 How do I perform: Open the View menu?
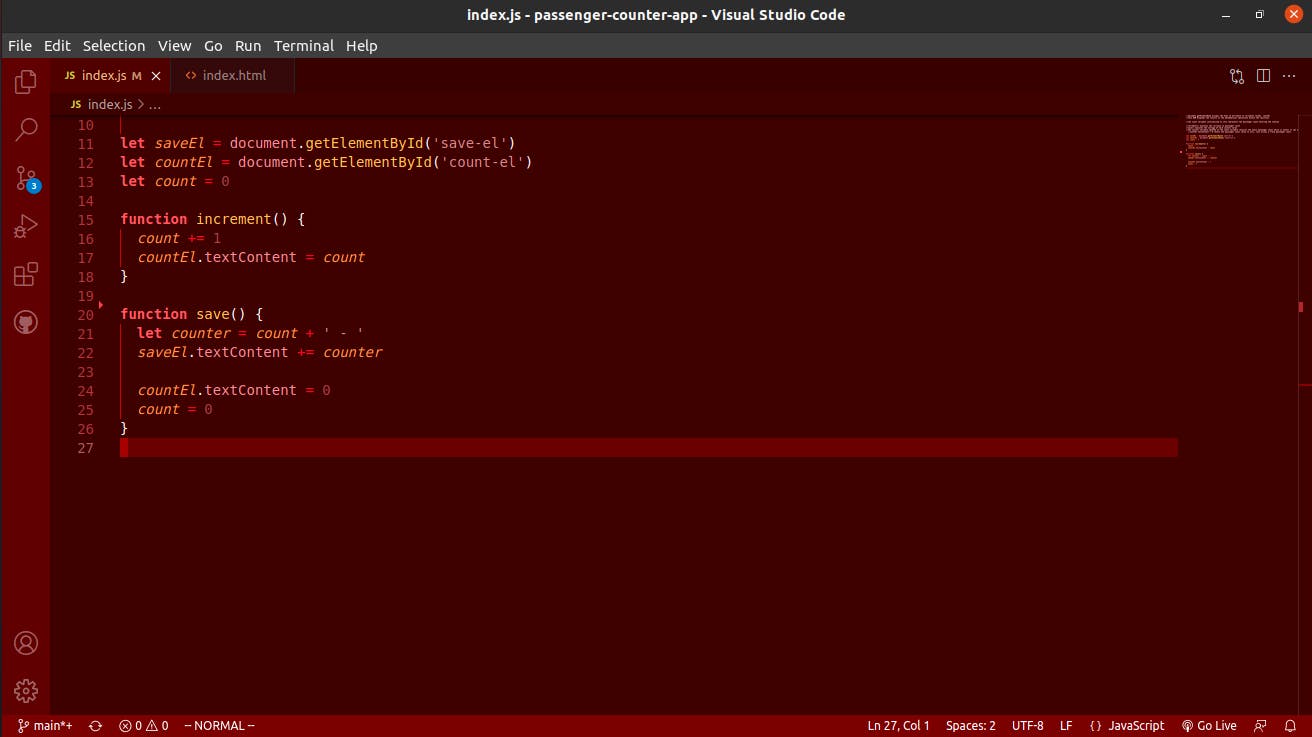pyautogui.click(x=174, y=46)
